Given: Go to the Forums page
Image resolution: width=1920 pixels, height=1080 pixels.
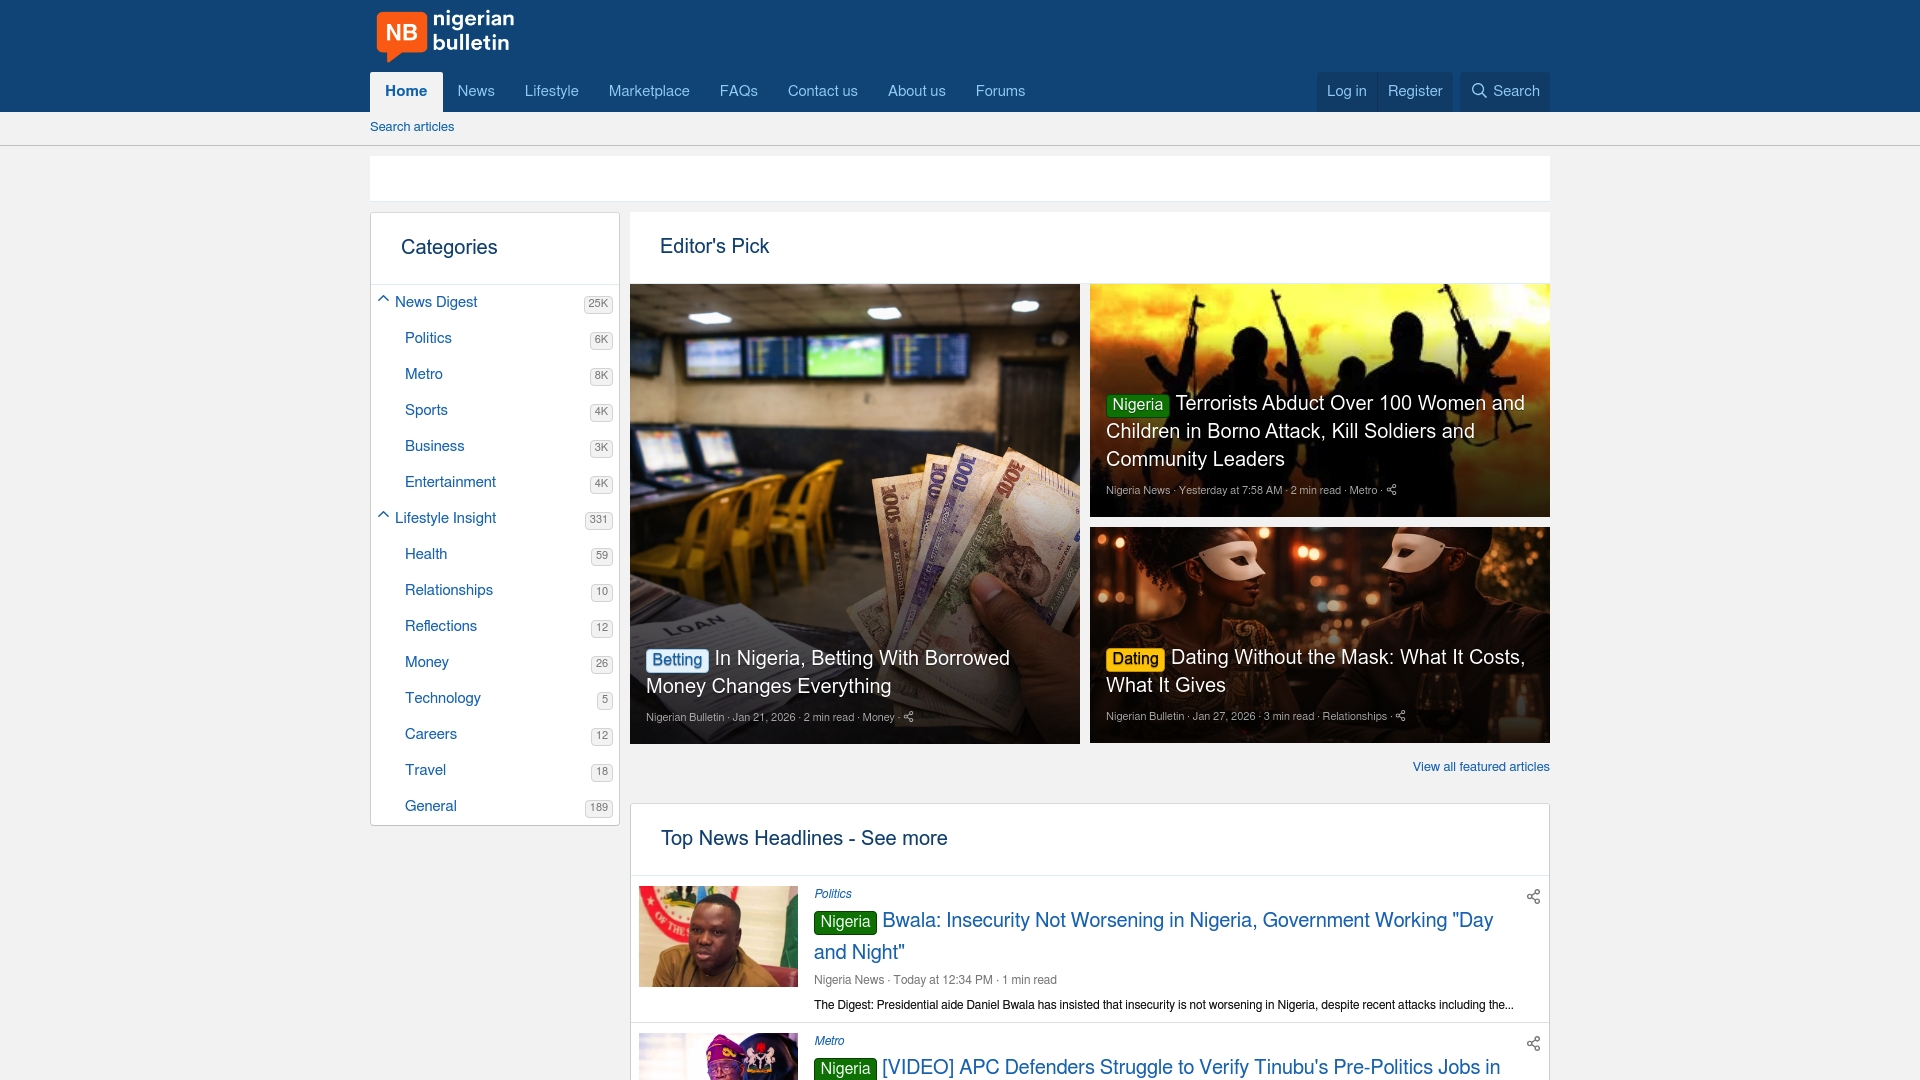Looking at the screenshot, I should point(1000,91).
